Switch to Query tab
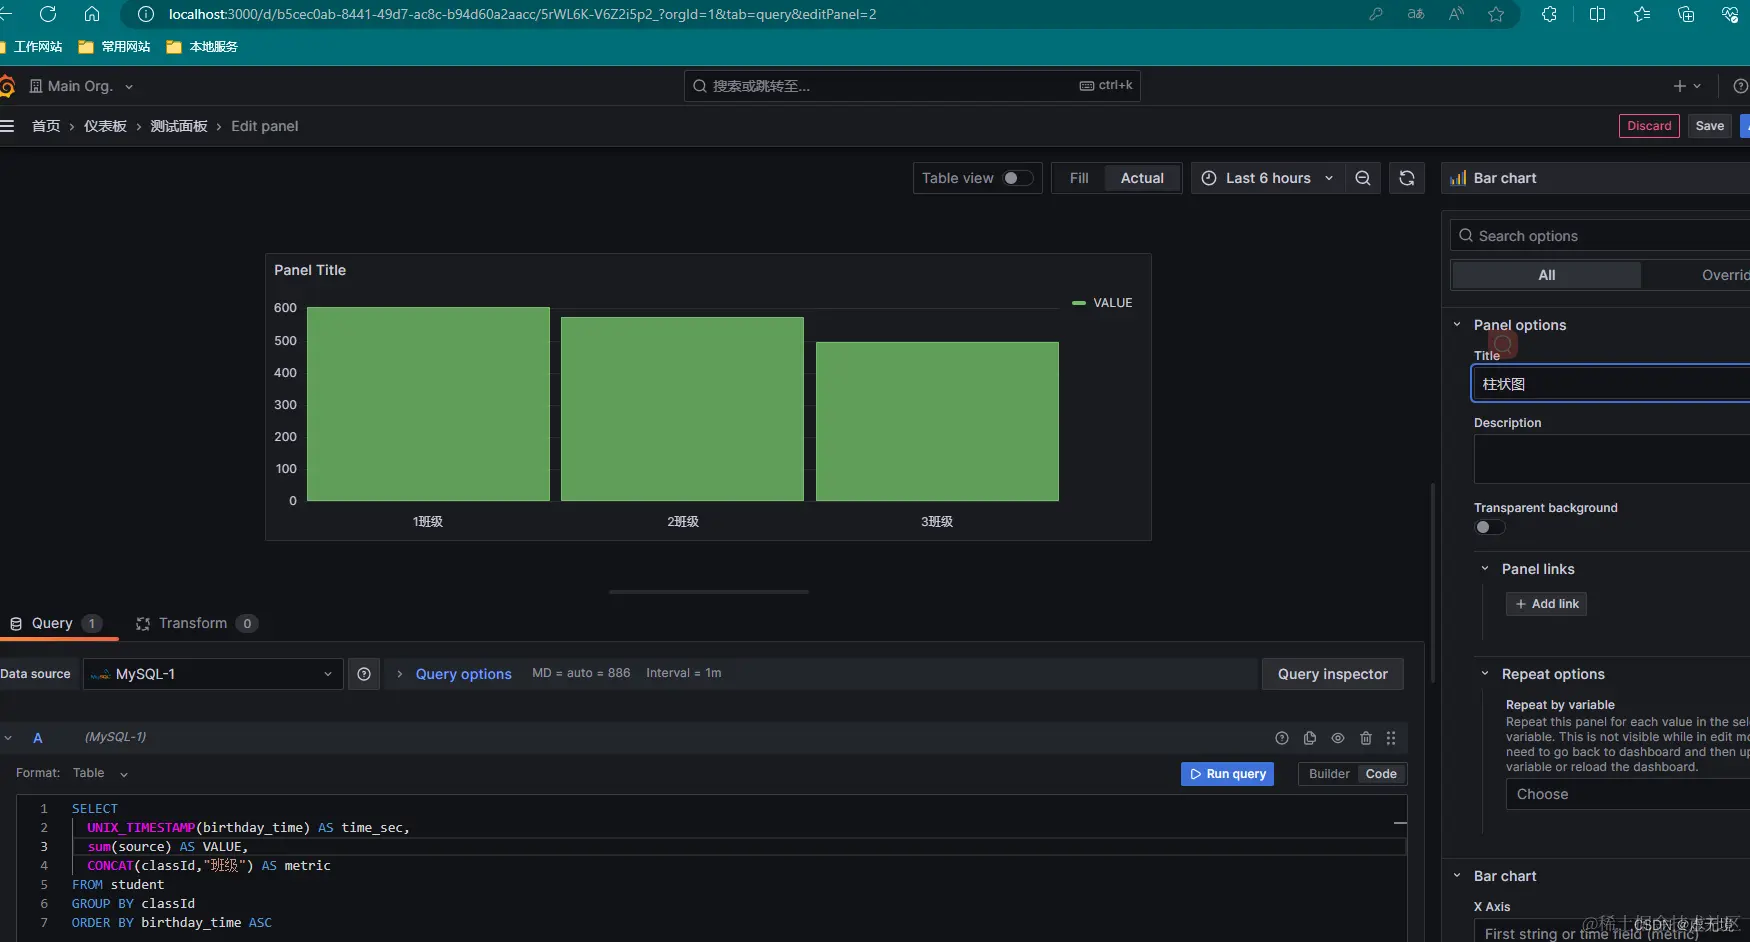1750x942 pixels. click(56, 623)
